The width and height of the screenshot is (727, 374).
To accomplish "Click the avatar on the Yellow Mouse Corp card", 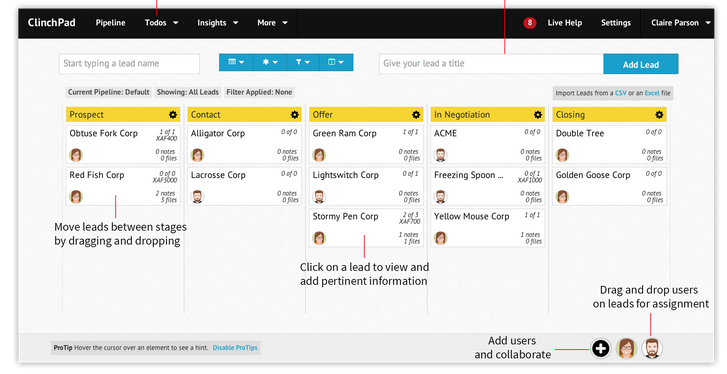I will pyautogui.click(x=440, y=238).
